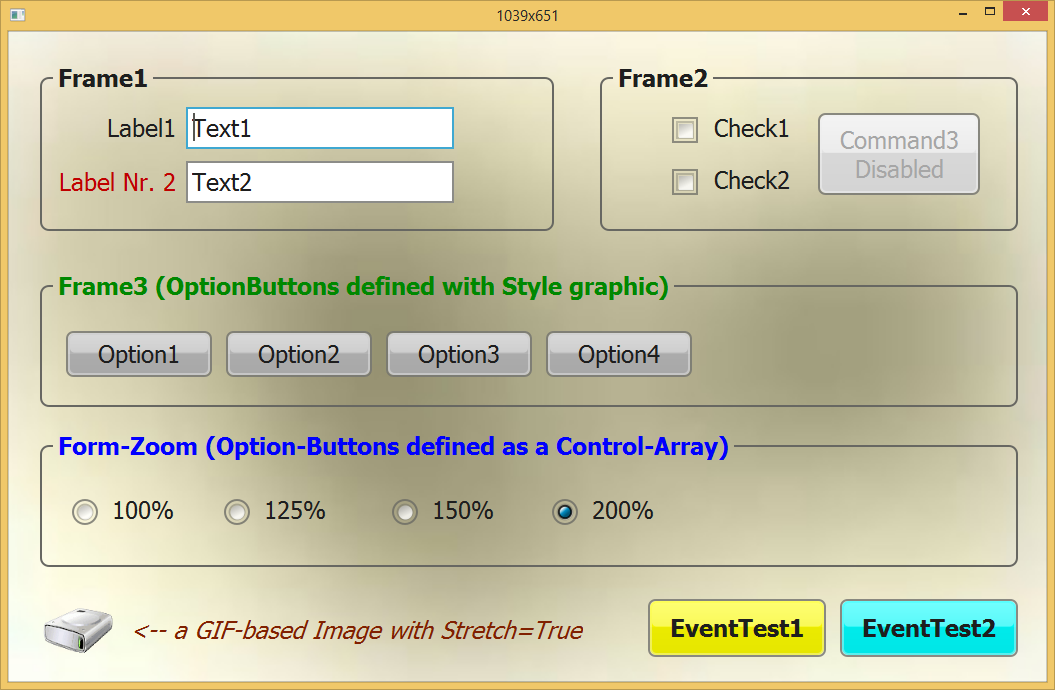The image size is (1055, 690).
Task: Select the 100% zoom radio button
Action: (85, 511)
